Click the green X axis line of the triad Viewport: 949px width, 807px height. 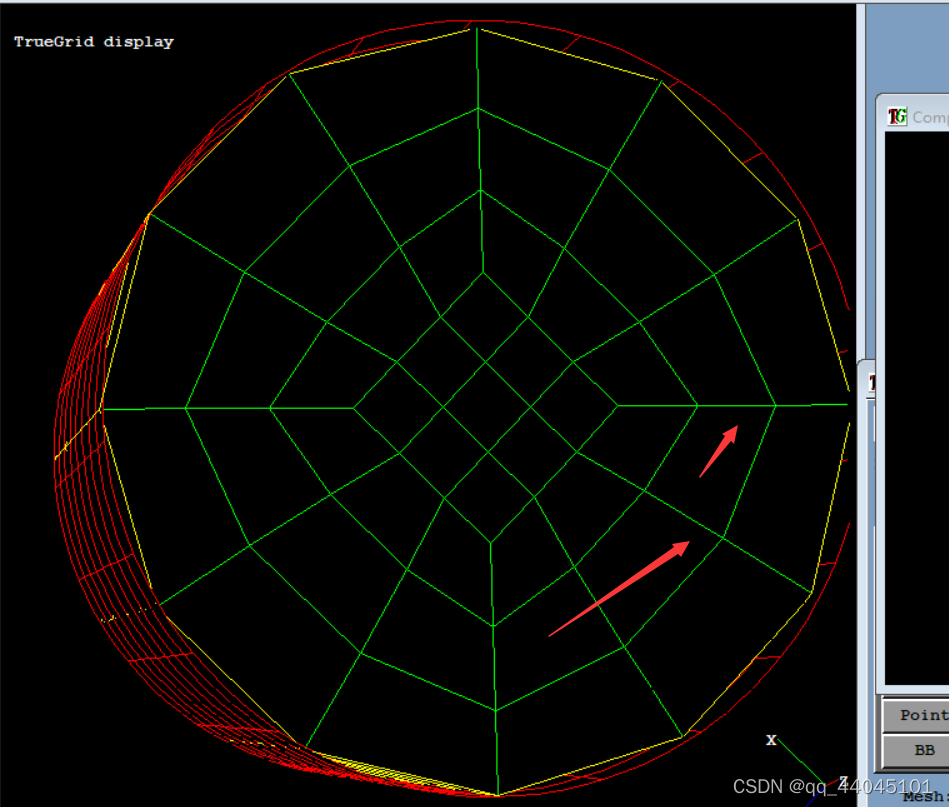coord(798,762)
